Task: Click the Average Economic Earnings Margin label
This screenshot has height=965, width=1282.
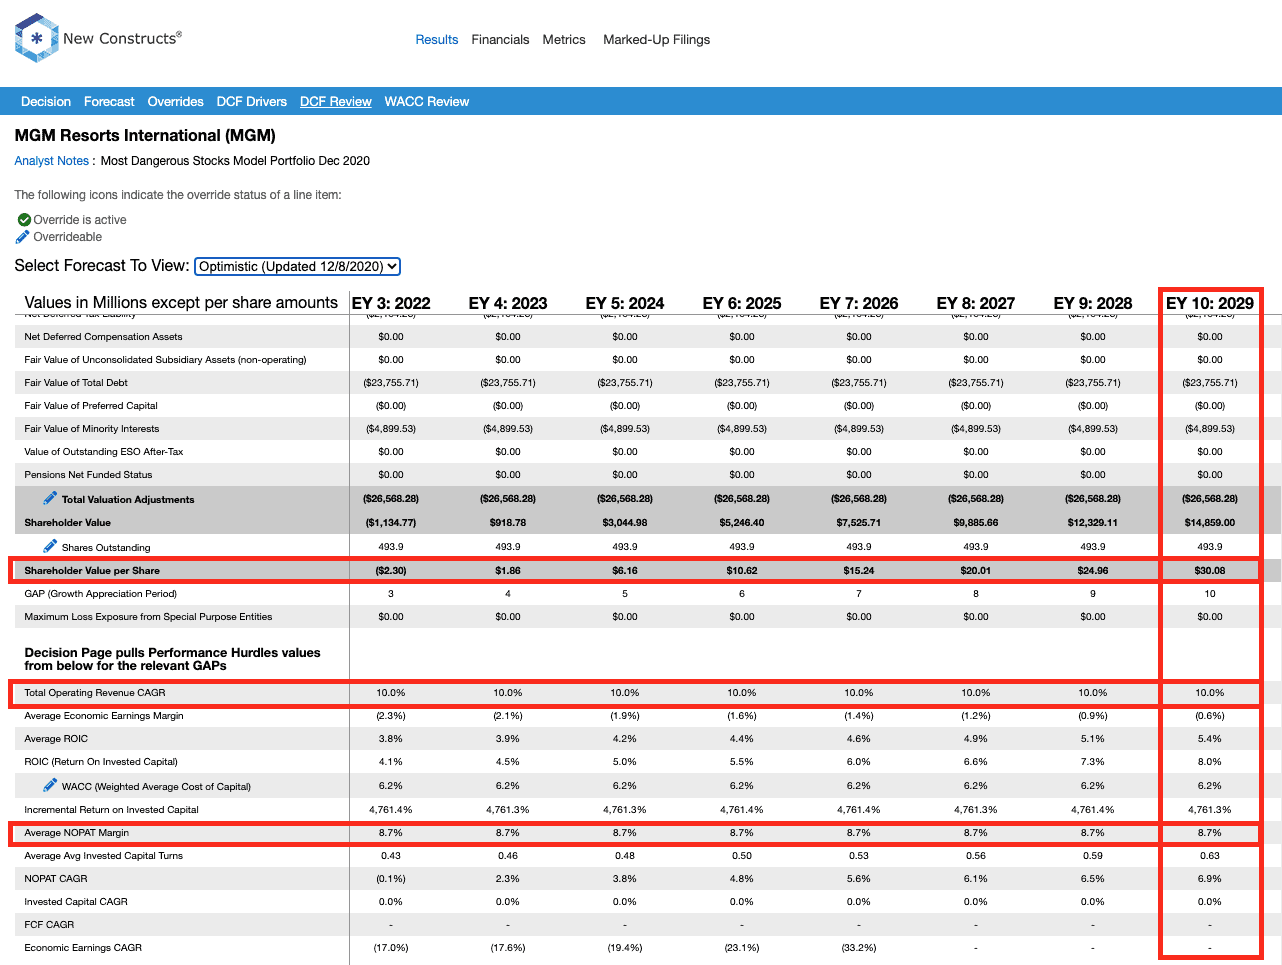Action: [104, 716]
